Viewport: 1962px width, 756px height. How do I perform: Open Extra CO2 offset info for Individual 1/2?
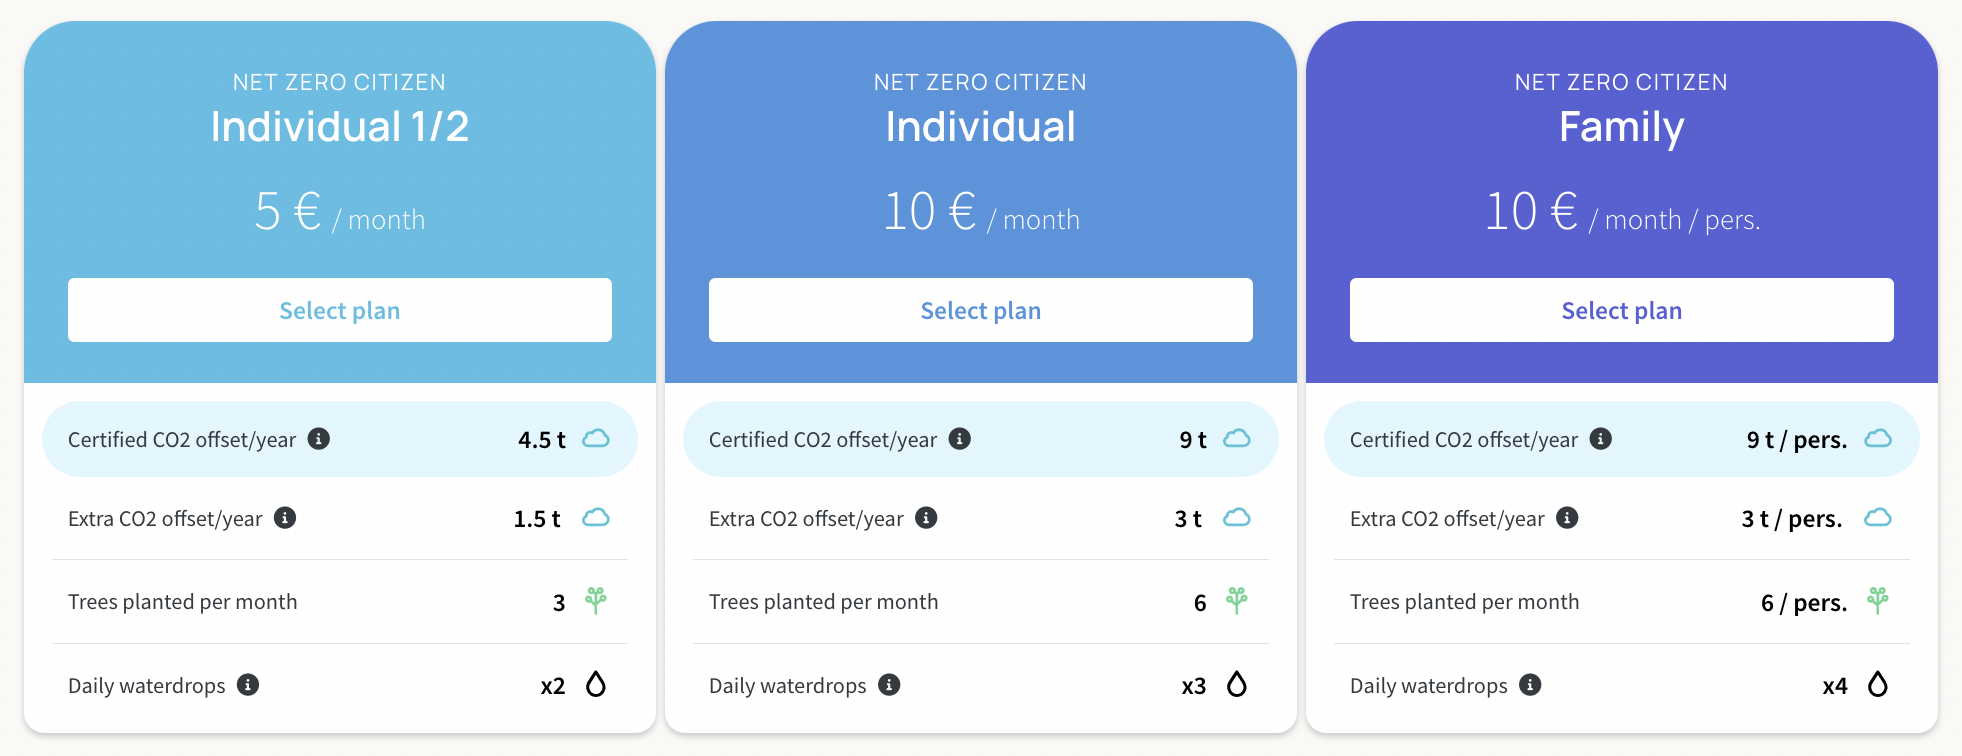(285, 518)
